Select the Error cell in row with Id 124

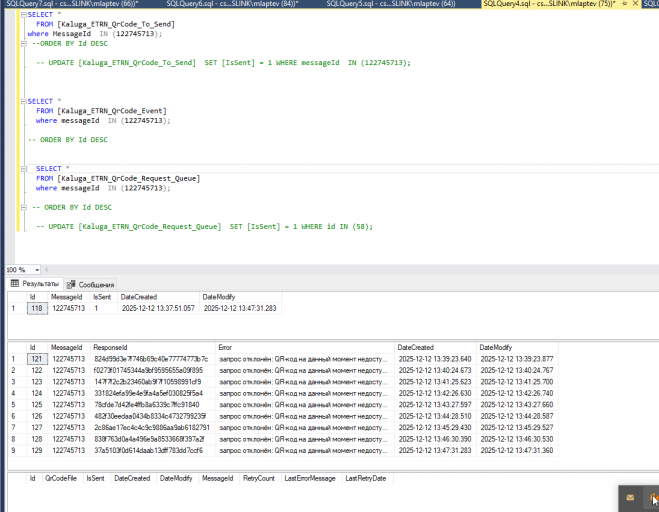pos(303,393)
